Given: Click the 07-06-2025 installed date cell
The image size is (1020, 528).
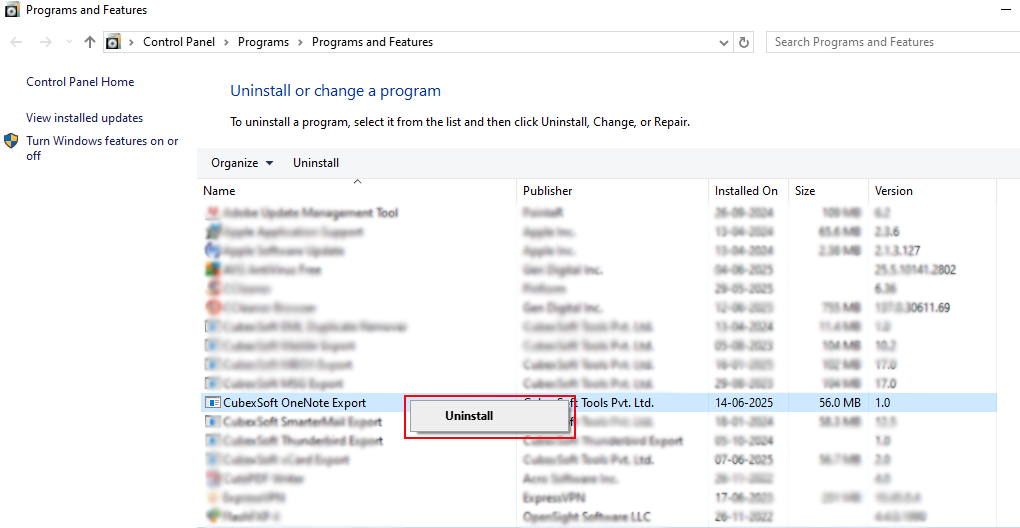Looking at the screenshot, I should [744, 460].
